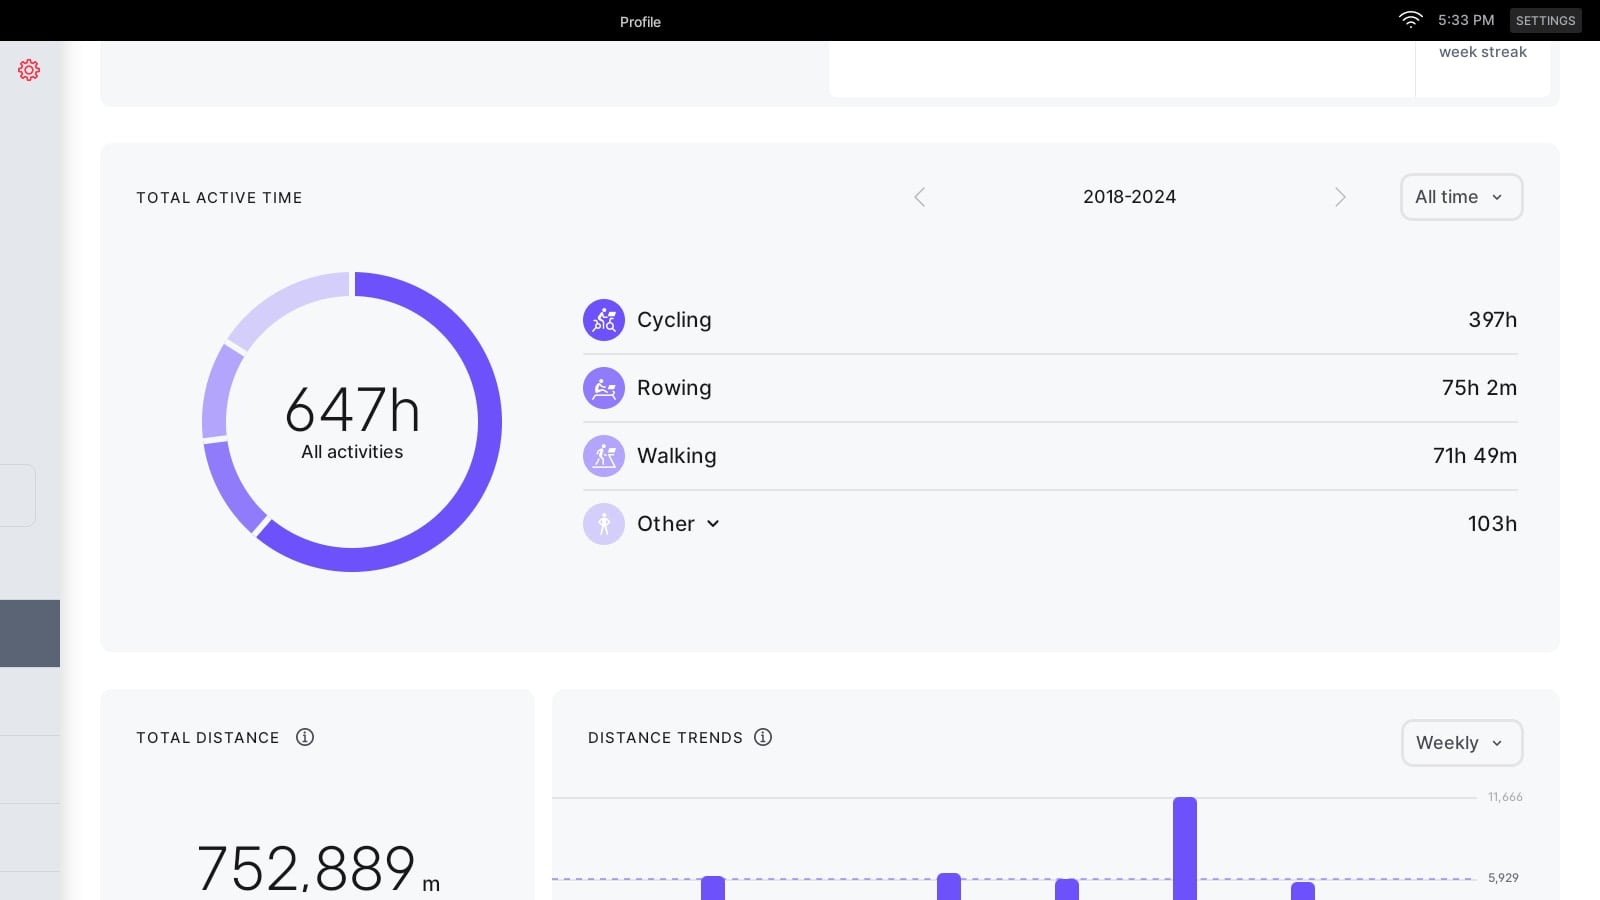Open the Distance Trends info icon
Image resolution: width=1600 pixels, height=900 pixels.
click(763, 737)
